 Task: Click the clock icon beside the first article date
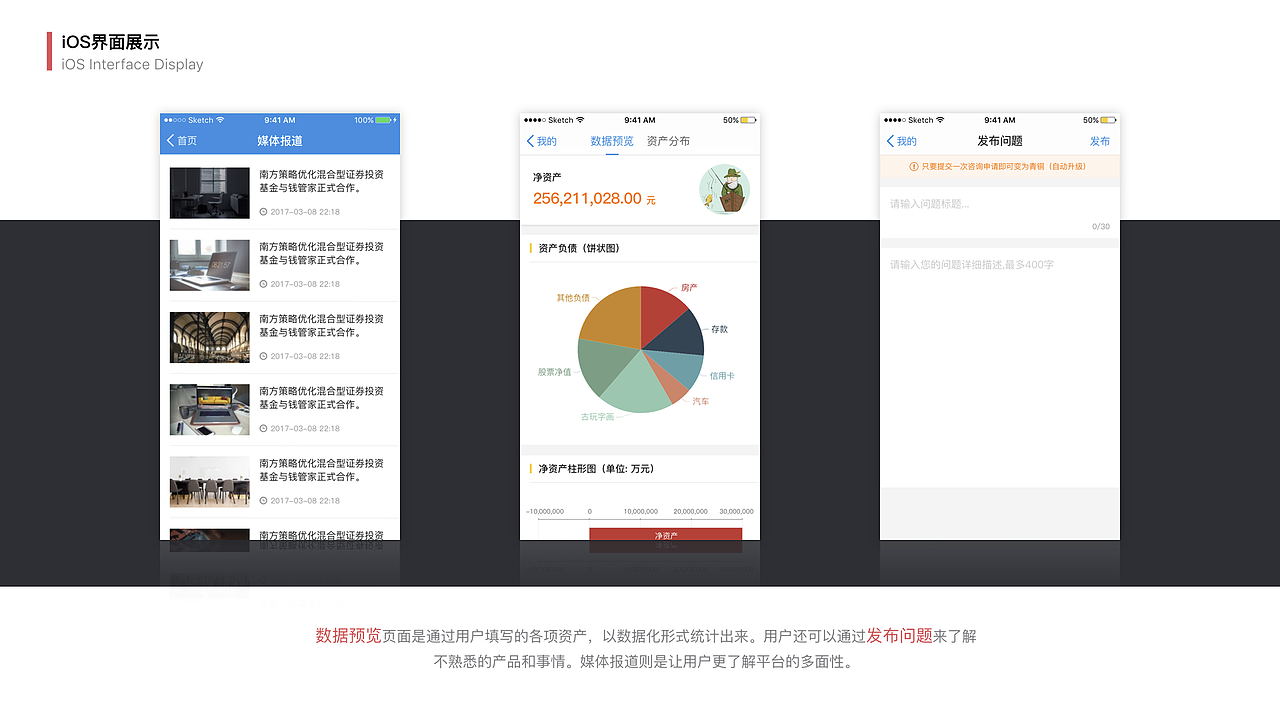pos(263,211)
